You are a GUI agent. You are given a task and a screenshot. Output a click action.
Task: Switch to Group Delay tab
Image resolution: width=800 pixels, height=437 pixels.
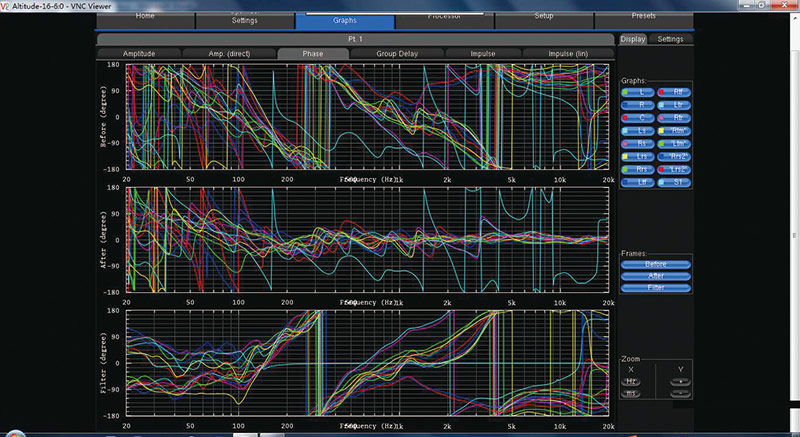[x=397, y=54]
